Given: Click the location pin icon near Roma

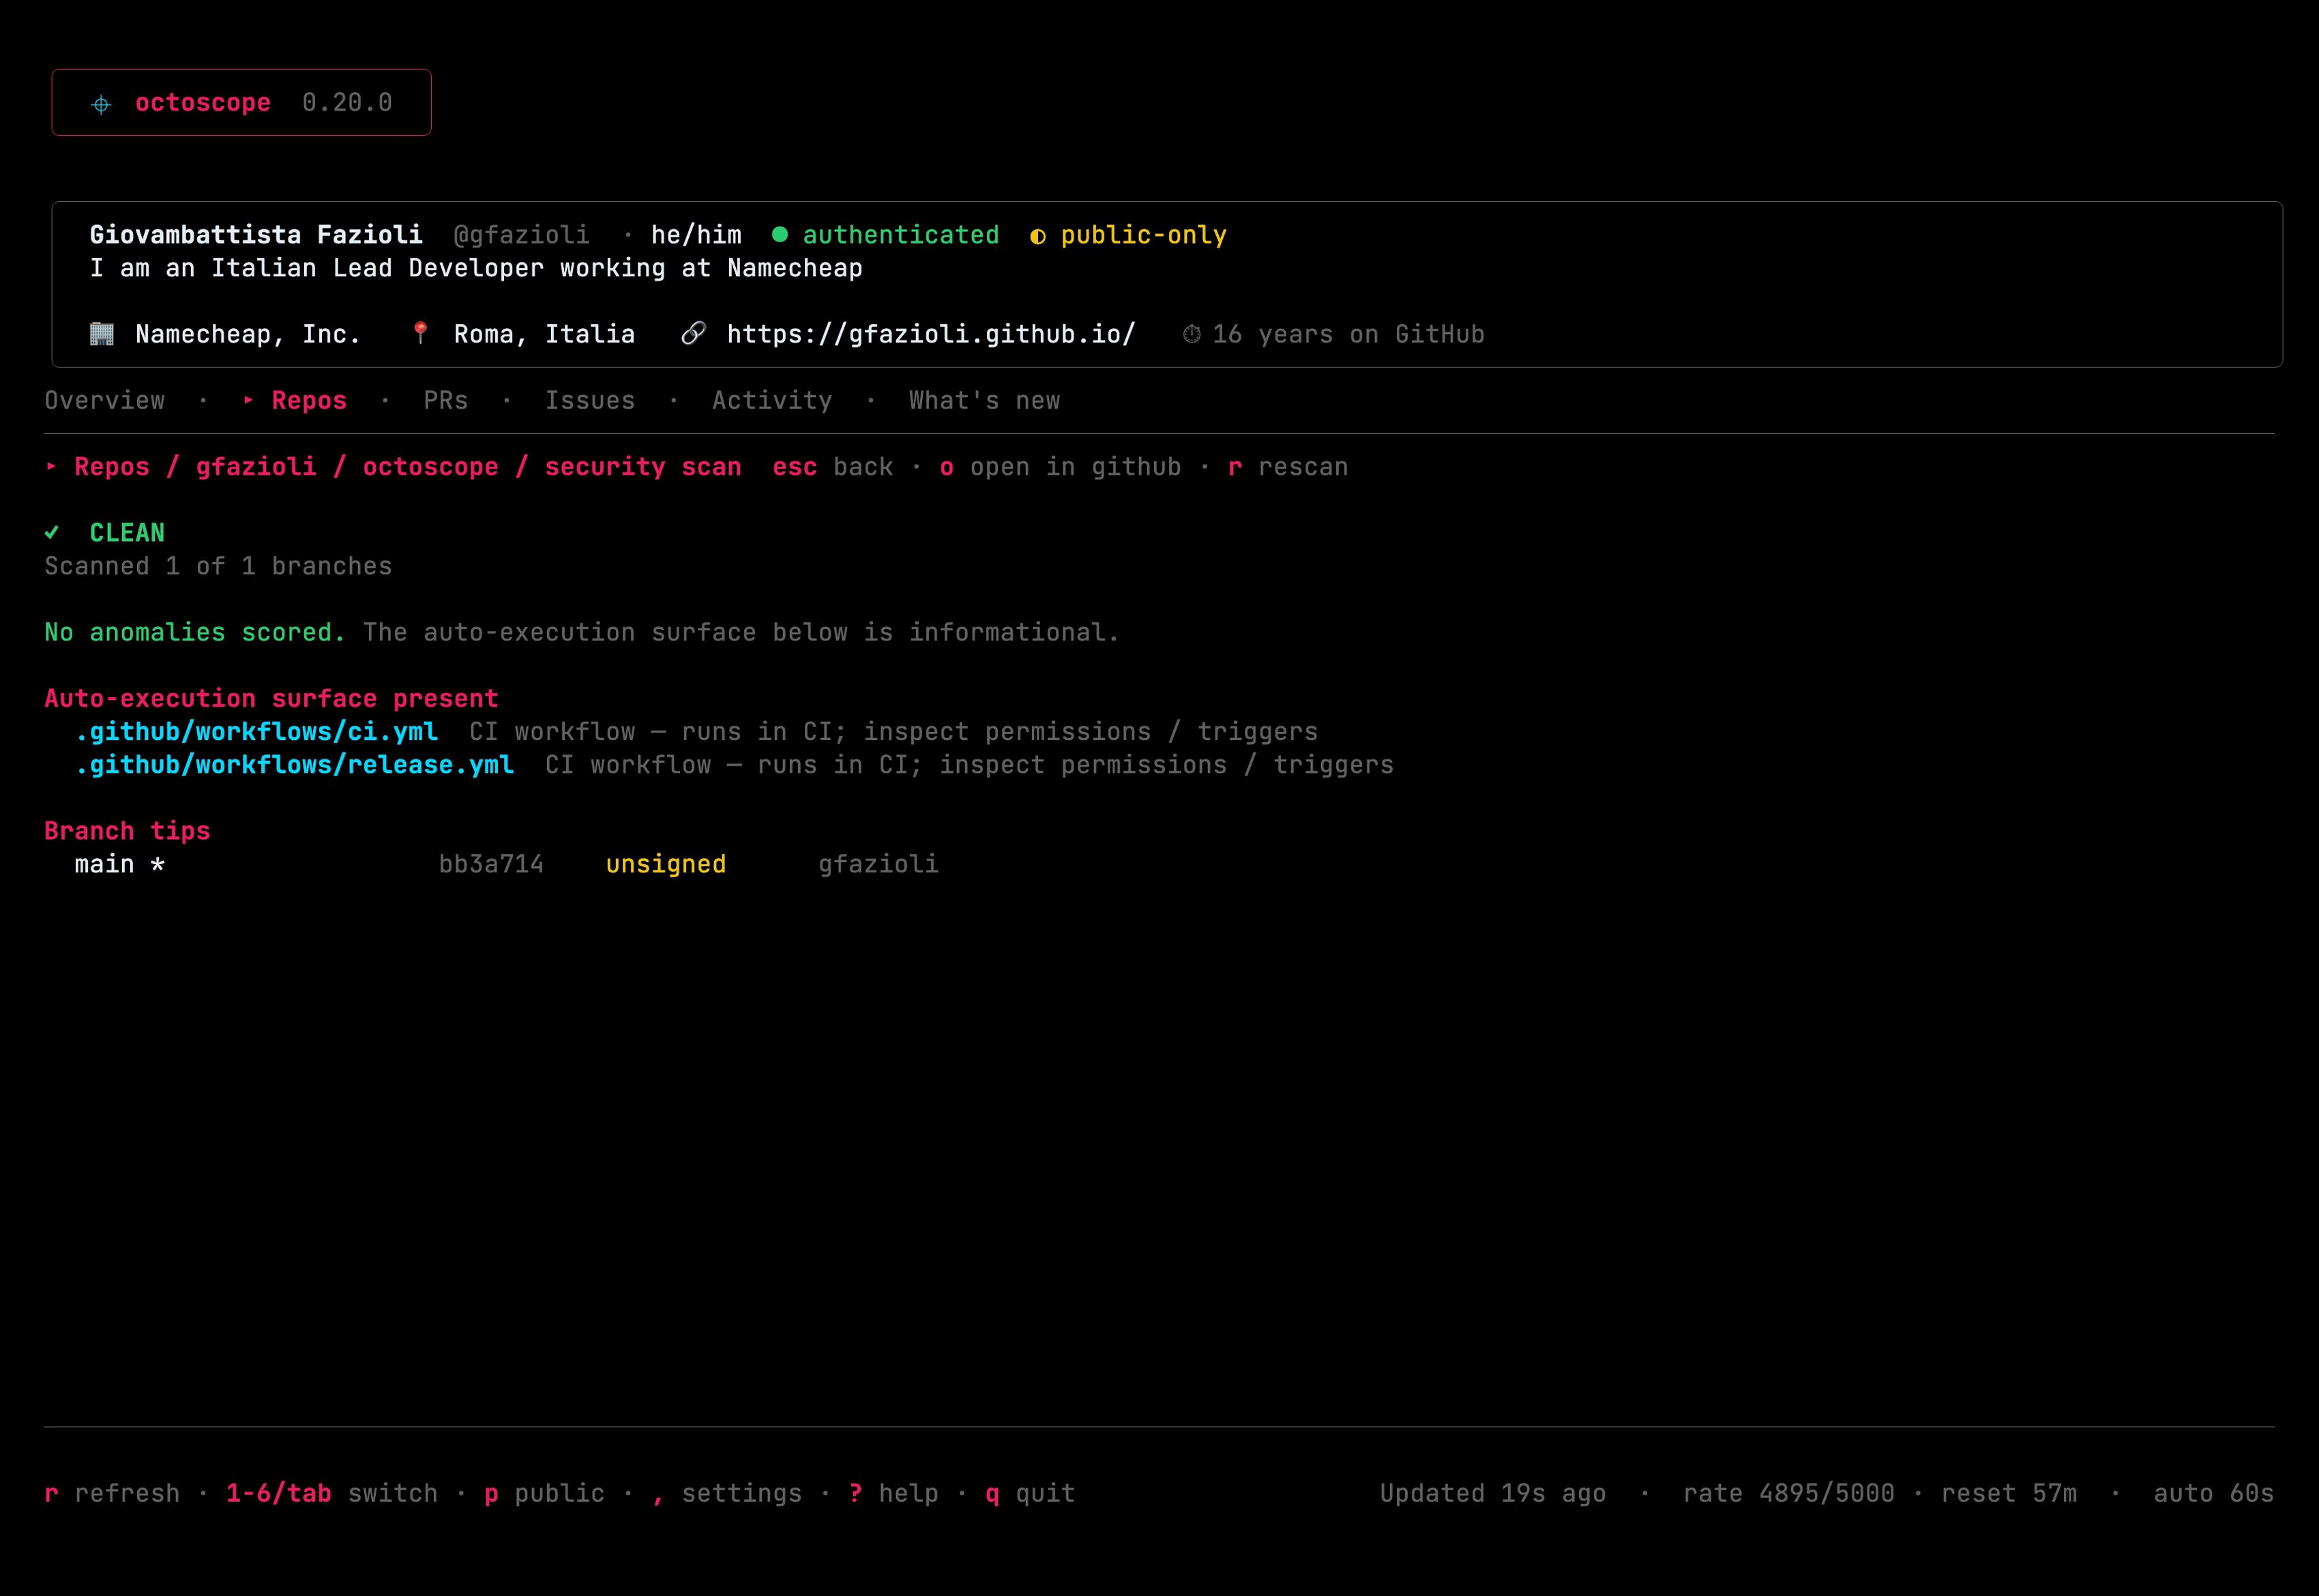Looking at the screenshot, I should click(x=421, y=333).
